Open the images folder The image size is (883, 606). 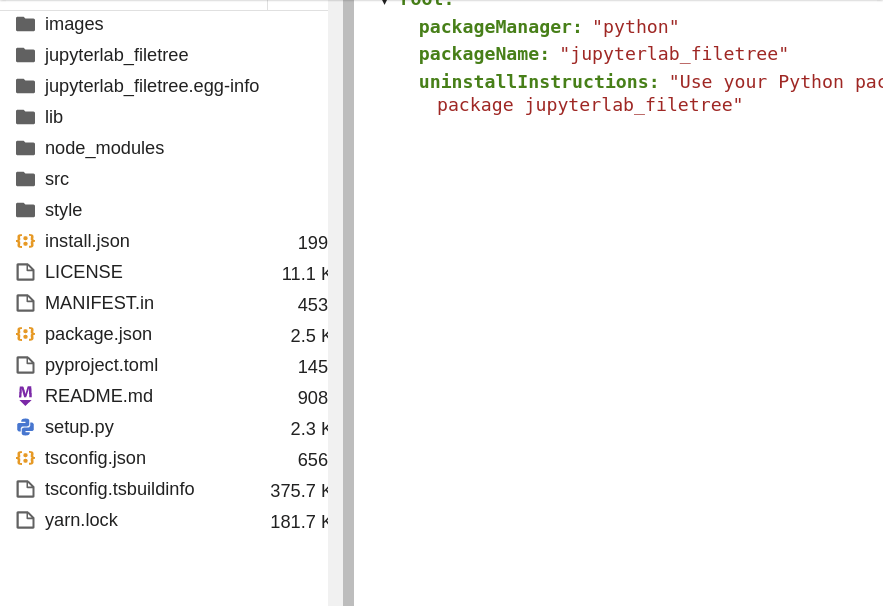pyautogui.click(x=74, y=24)
